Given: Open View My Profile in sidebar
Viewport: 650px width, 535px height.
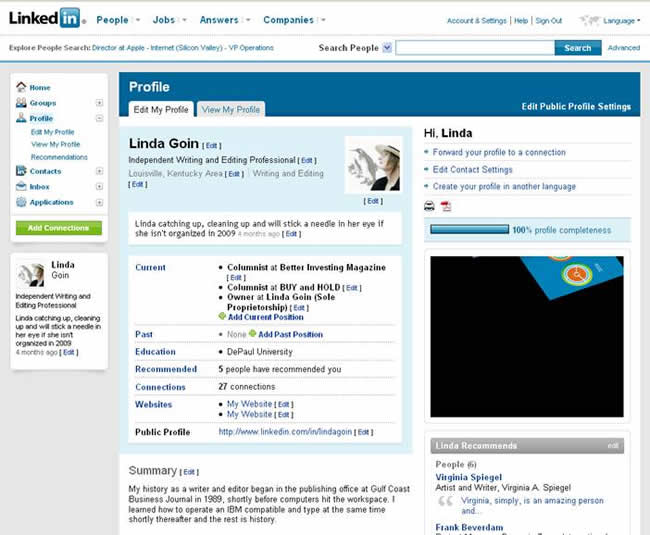Looking at the screenshot, I should pyautogui.click(x=56, y=144).
